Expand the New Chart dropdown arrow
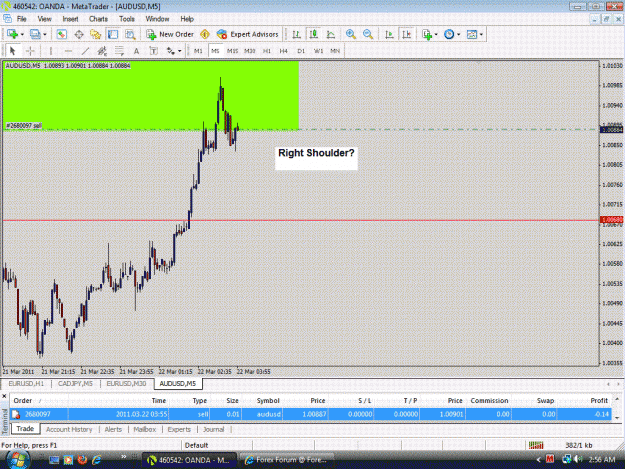625x469 pixels. point(22,35)
